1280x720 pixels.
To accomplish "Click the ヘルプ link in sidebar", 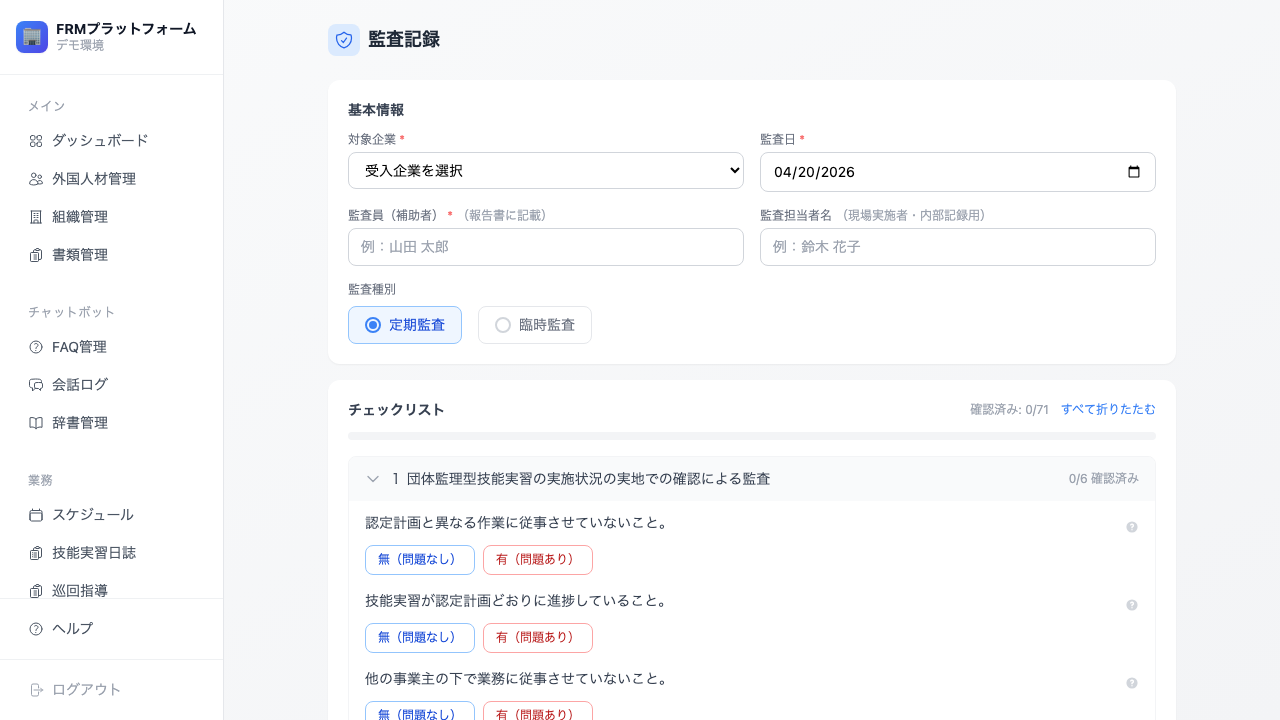I will [x=112, y=629].
